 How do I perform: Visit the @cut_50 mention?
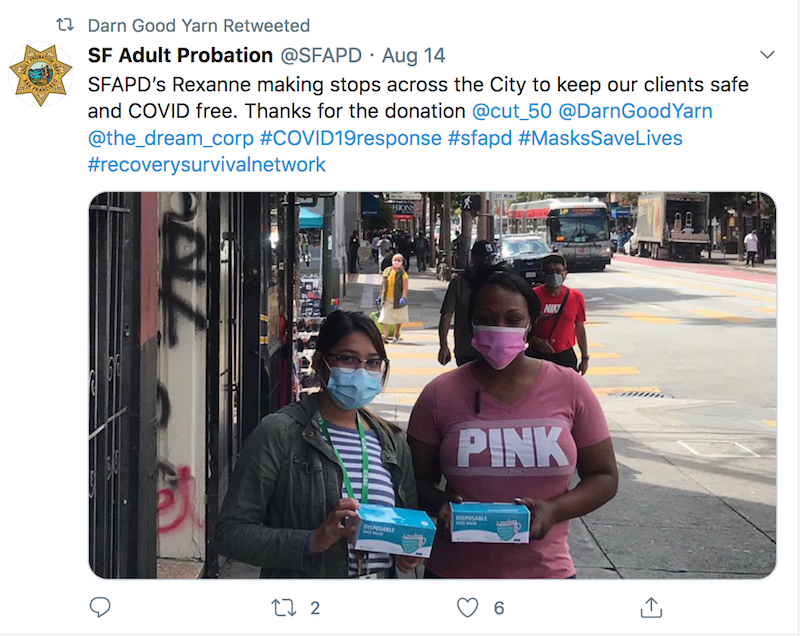(512, 111)
